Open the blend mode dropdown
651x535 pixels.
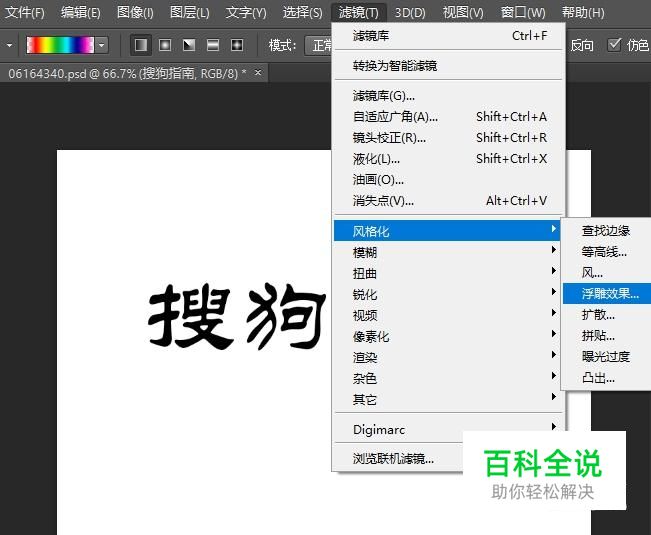pos(319,45)
